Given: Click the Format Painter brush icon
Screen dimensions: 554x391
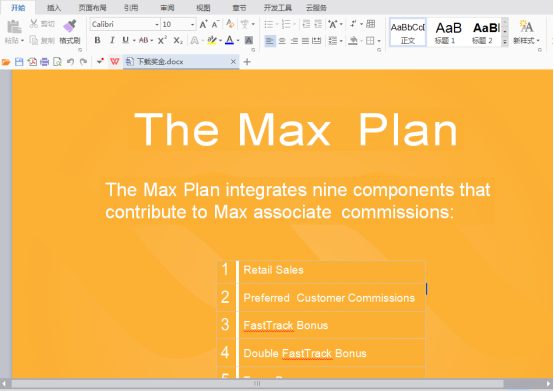Looking at the screenshot, I should 70,25.
